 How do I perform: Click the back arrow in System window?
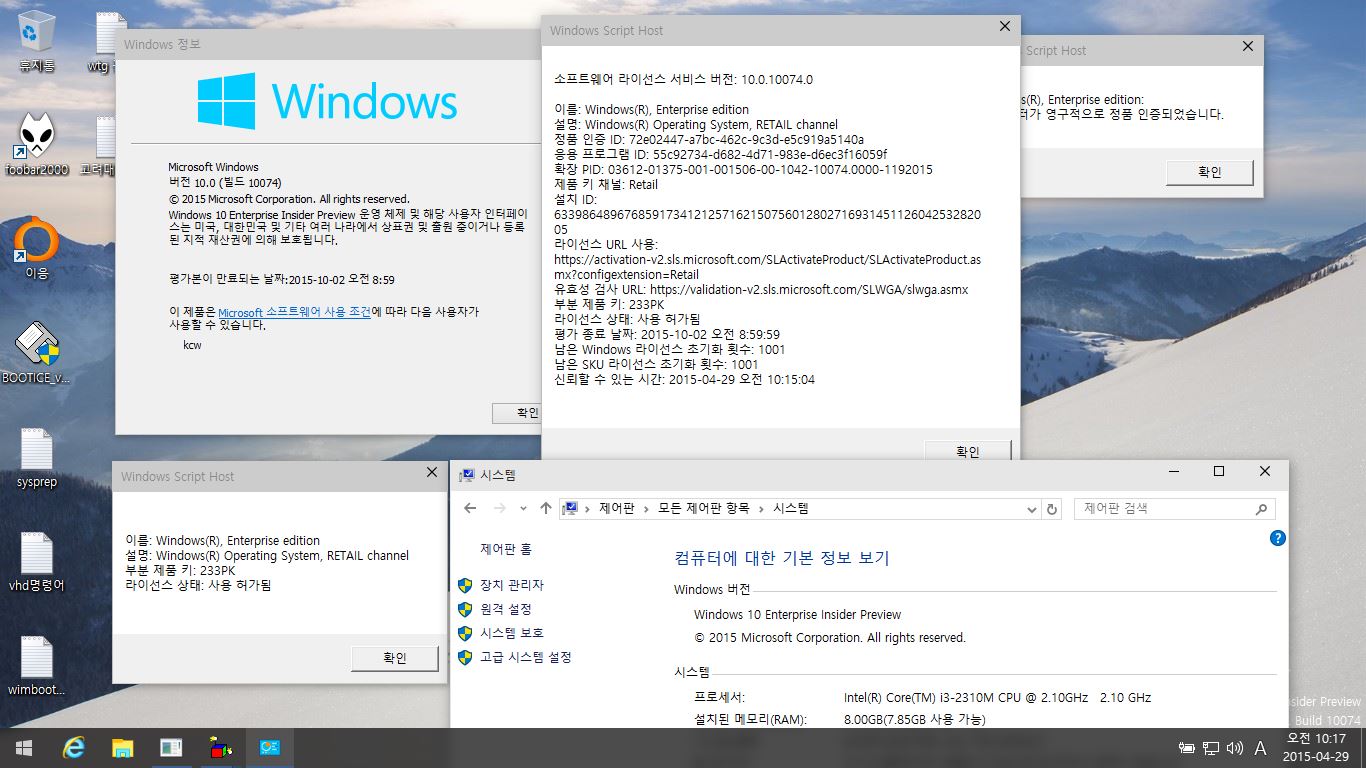coord(470,509)
